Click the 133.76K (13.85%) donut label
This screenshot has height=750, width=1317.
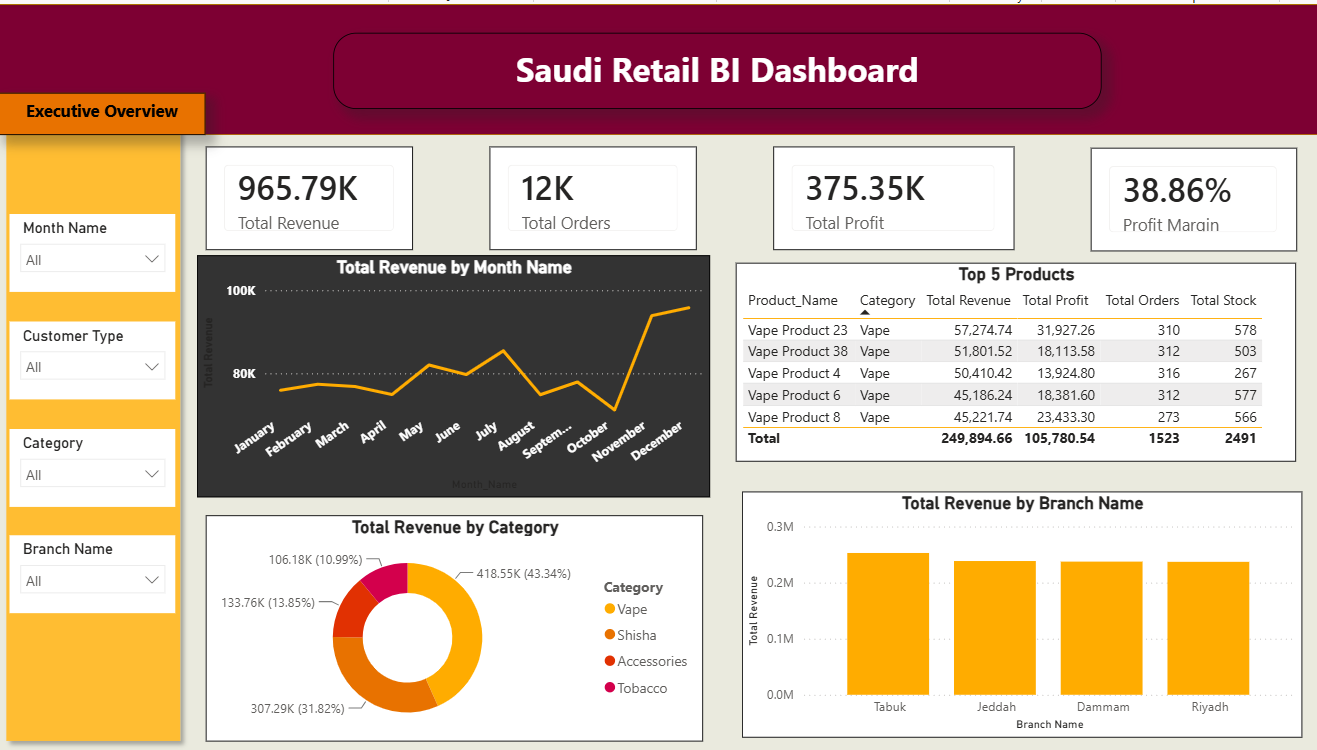(268, 603)
